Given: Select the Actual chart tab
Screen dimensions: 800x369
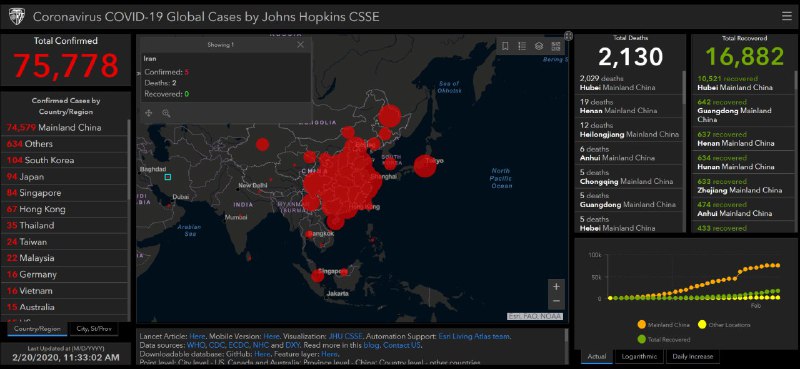Looking at the screenshot, I should (x=596, y=356).
